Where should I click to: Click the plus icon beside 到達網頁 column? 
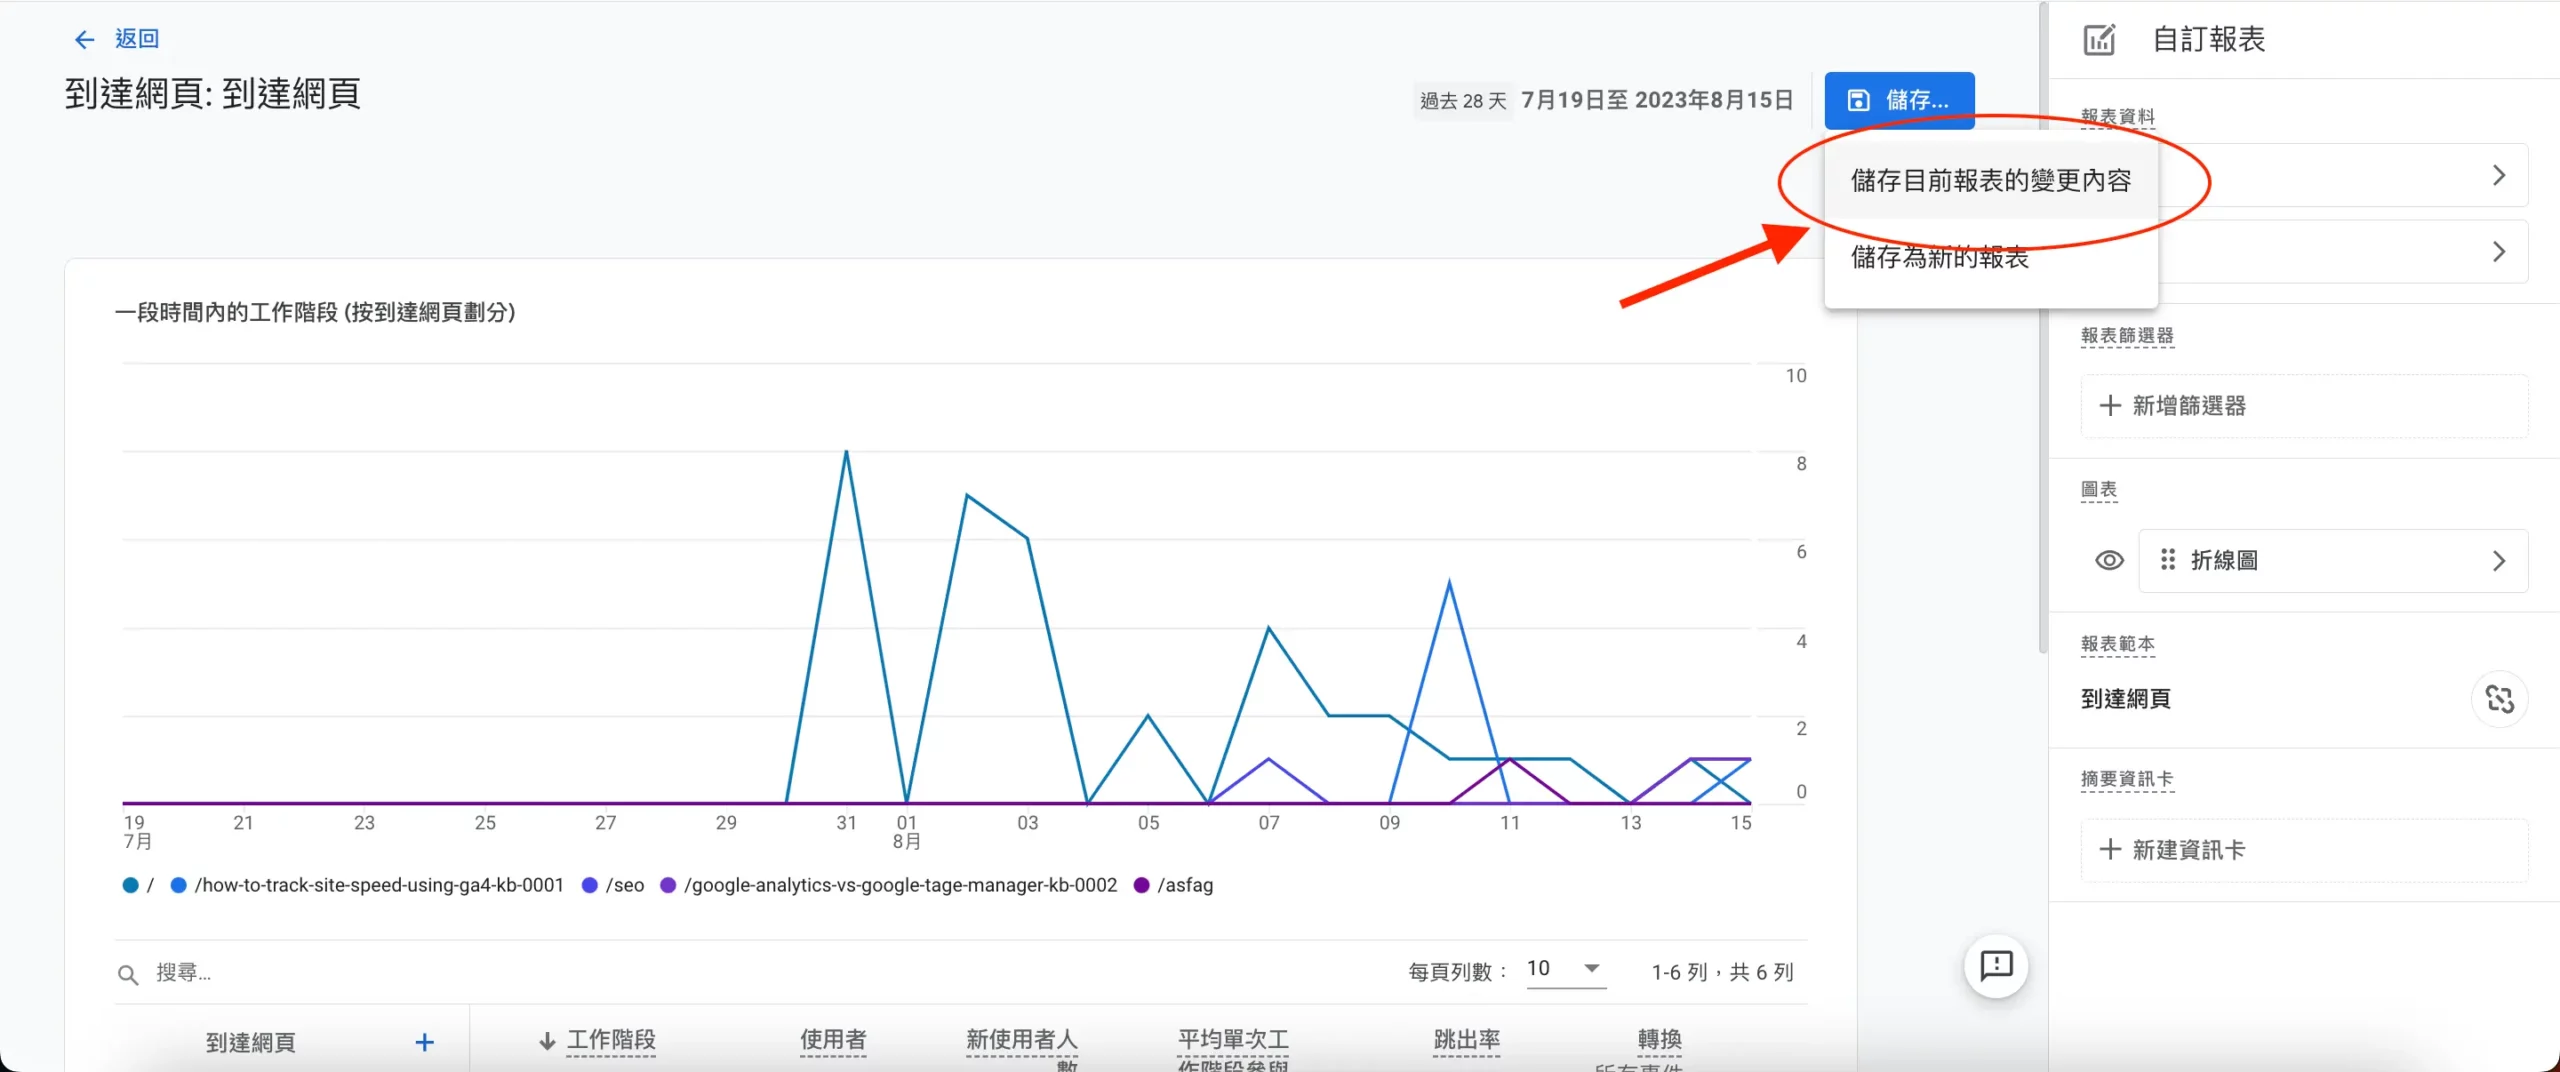coord(424,1042)
